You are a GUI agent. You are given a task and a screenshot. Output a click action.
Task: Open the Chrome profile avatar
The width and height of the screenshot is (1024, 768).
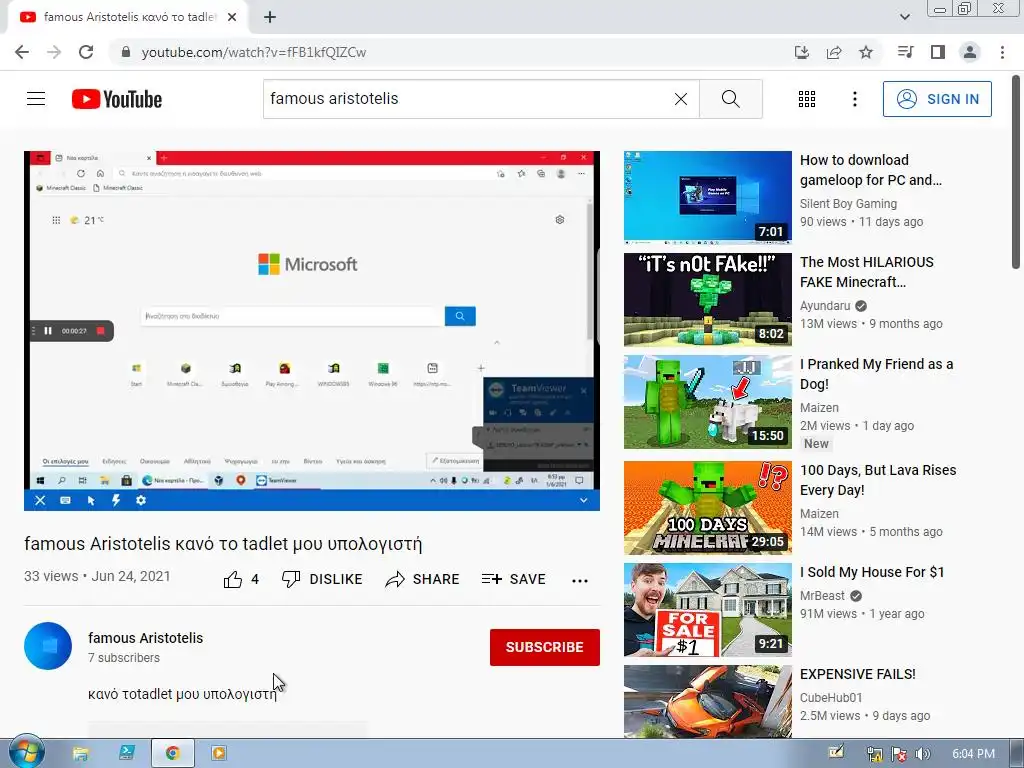(x=970, y=52)
